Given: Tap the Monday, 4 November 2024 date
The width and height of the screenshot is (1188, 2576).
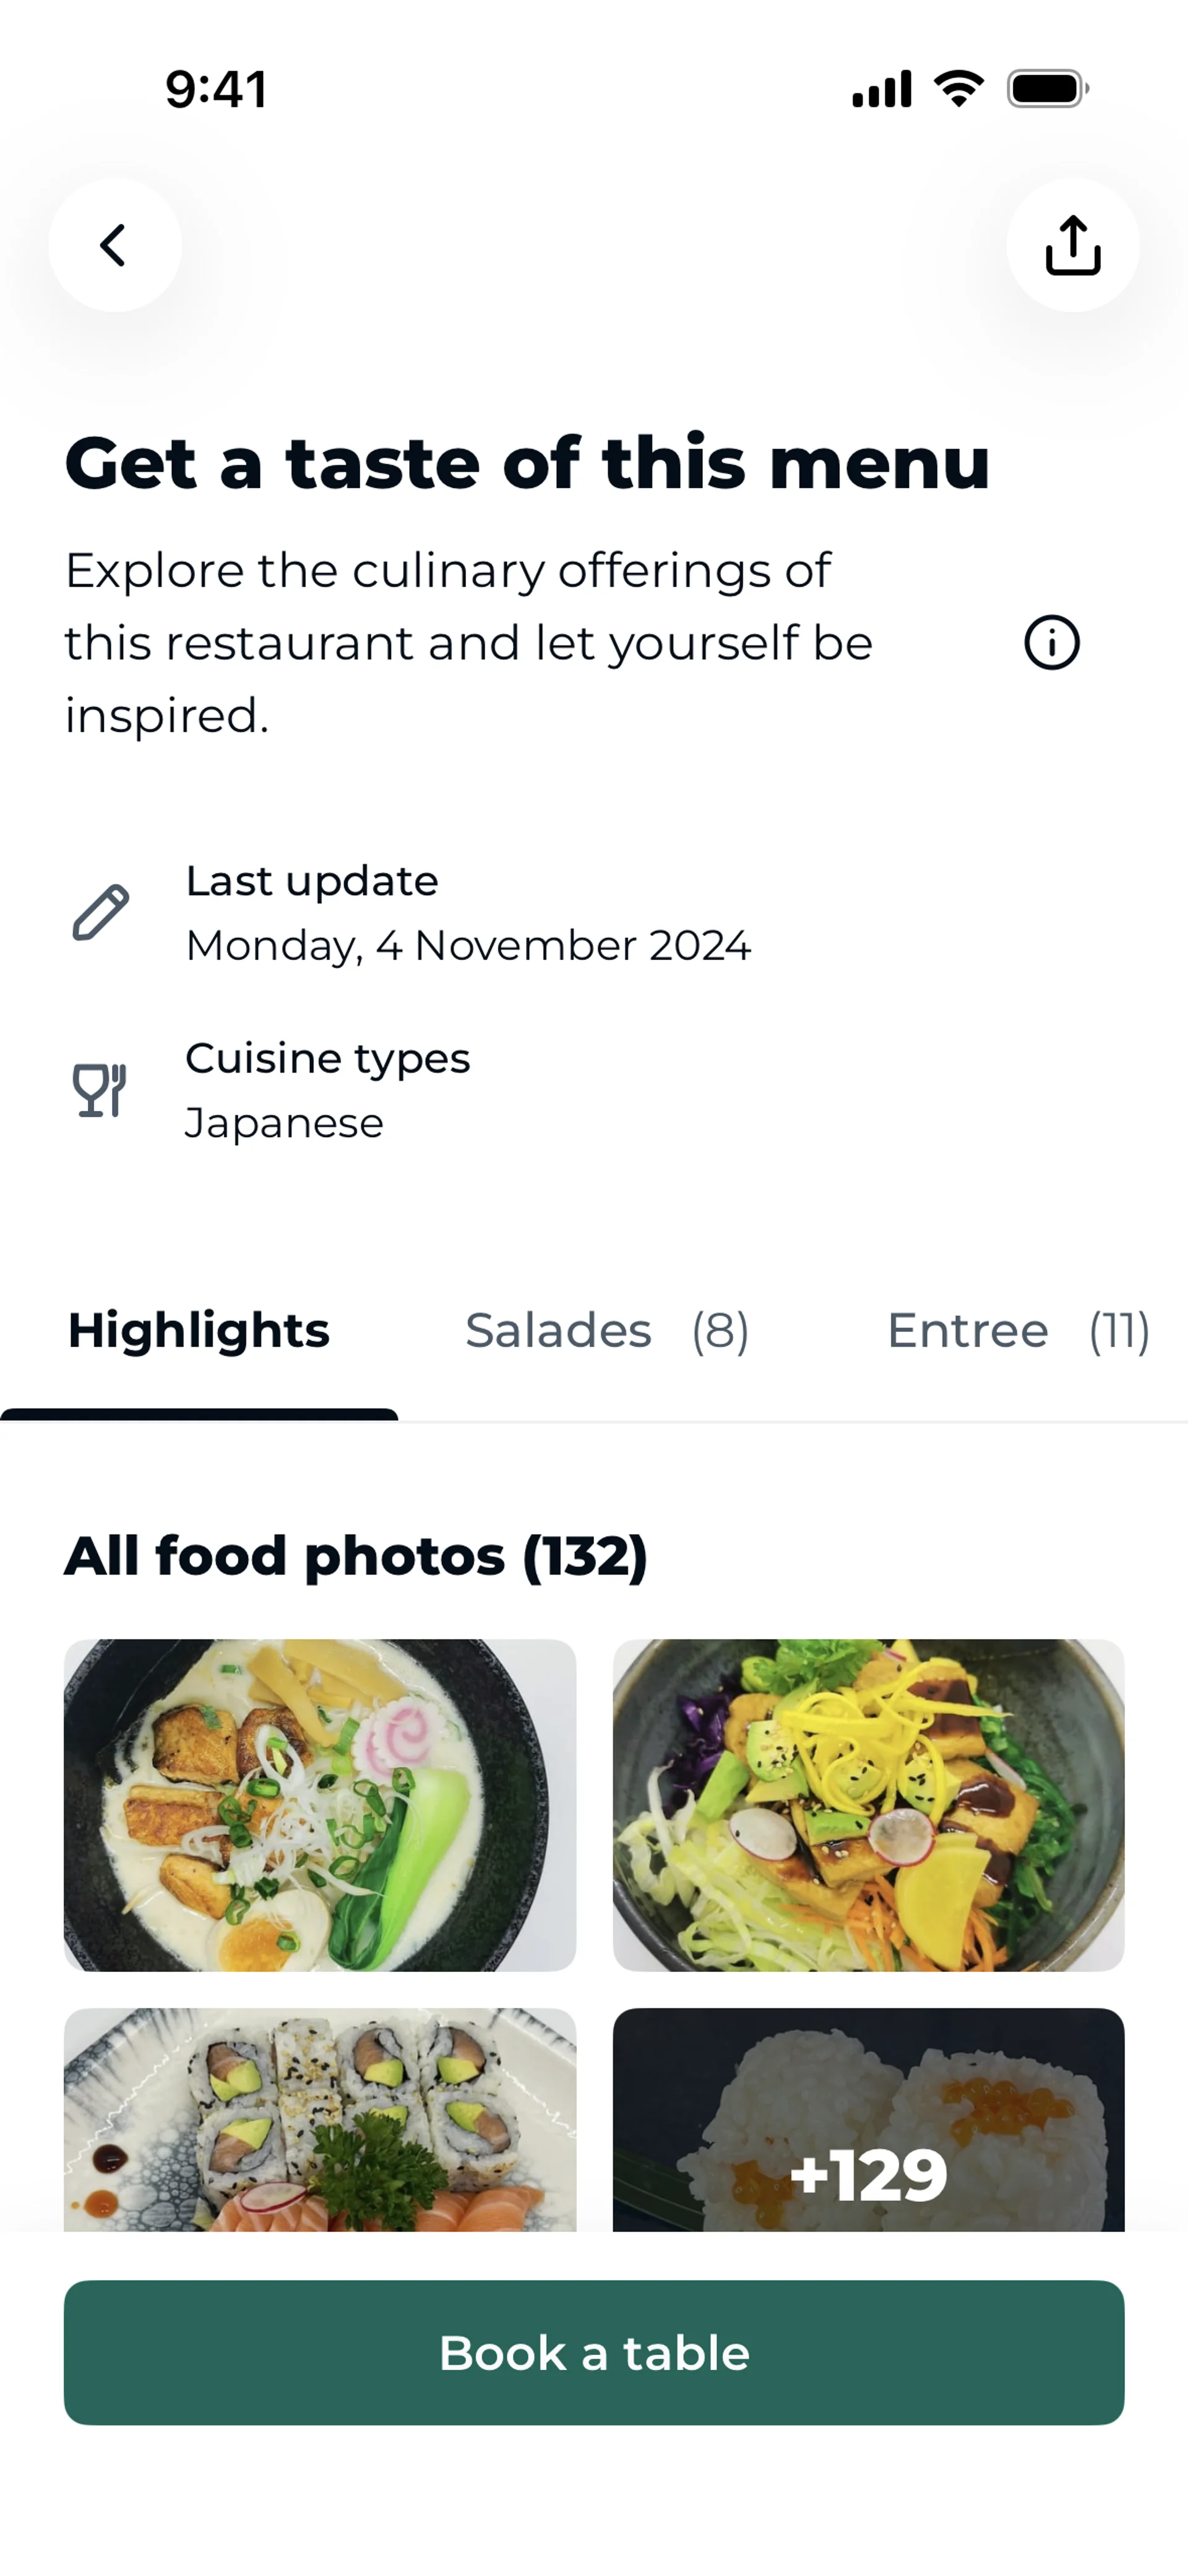Looking at the screenshot, I should coord(468,946).
